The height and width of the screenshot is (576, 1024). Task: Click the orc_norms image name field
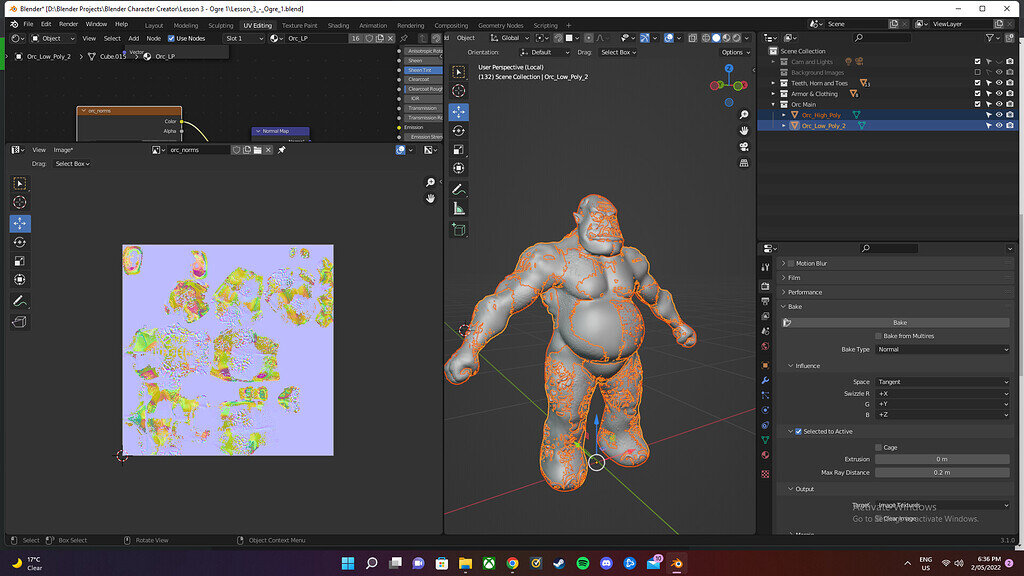[199, 150]
